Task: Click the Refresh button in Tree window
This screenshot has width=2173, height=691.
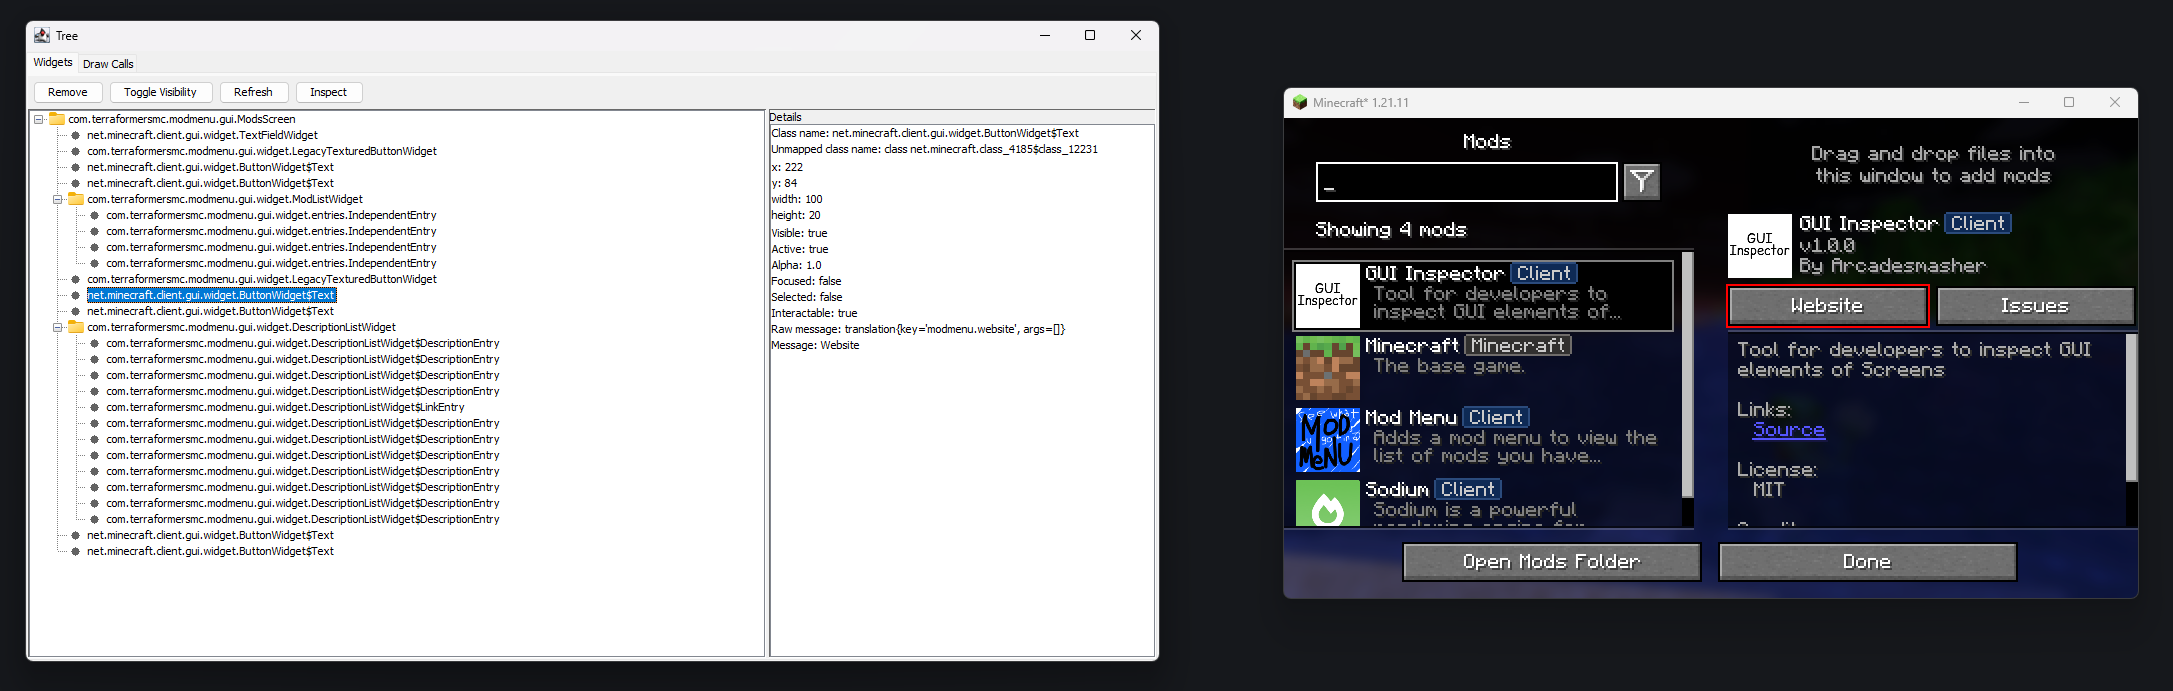Action: click(x=253, y=92)
